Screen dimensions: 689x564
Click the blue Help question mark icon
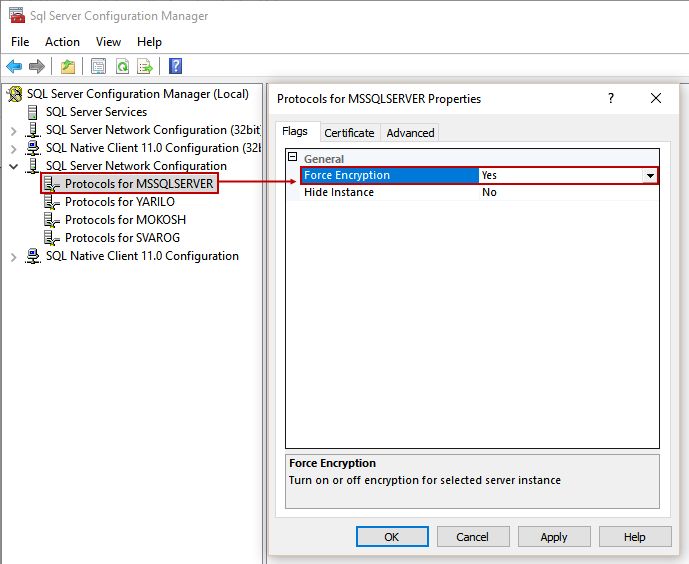click(175, 66)
